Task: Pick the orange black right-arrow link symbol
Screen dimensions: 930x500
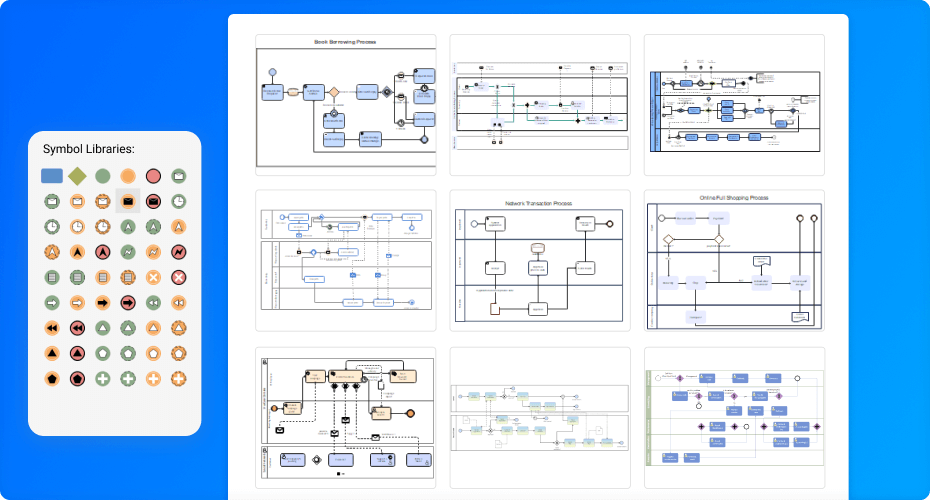Action: (x=103, y=302)
